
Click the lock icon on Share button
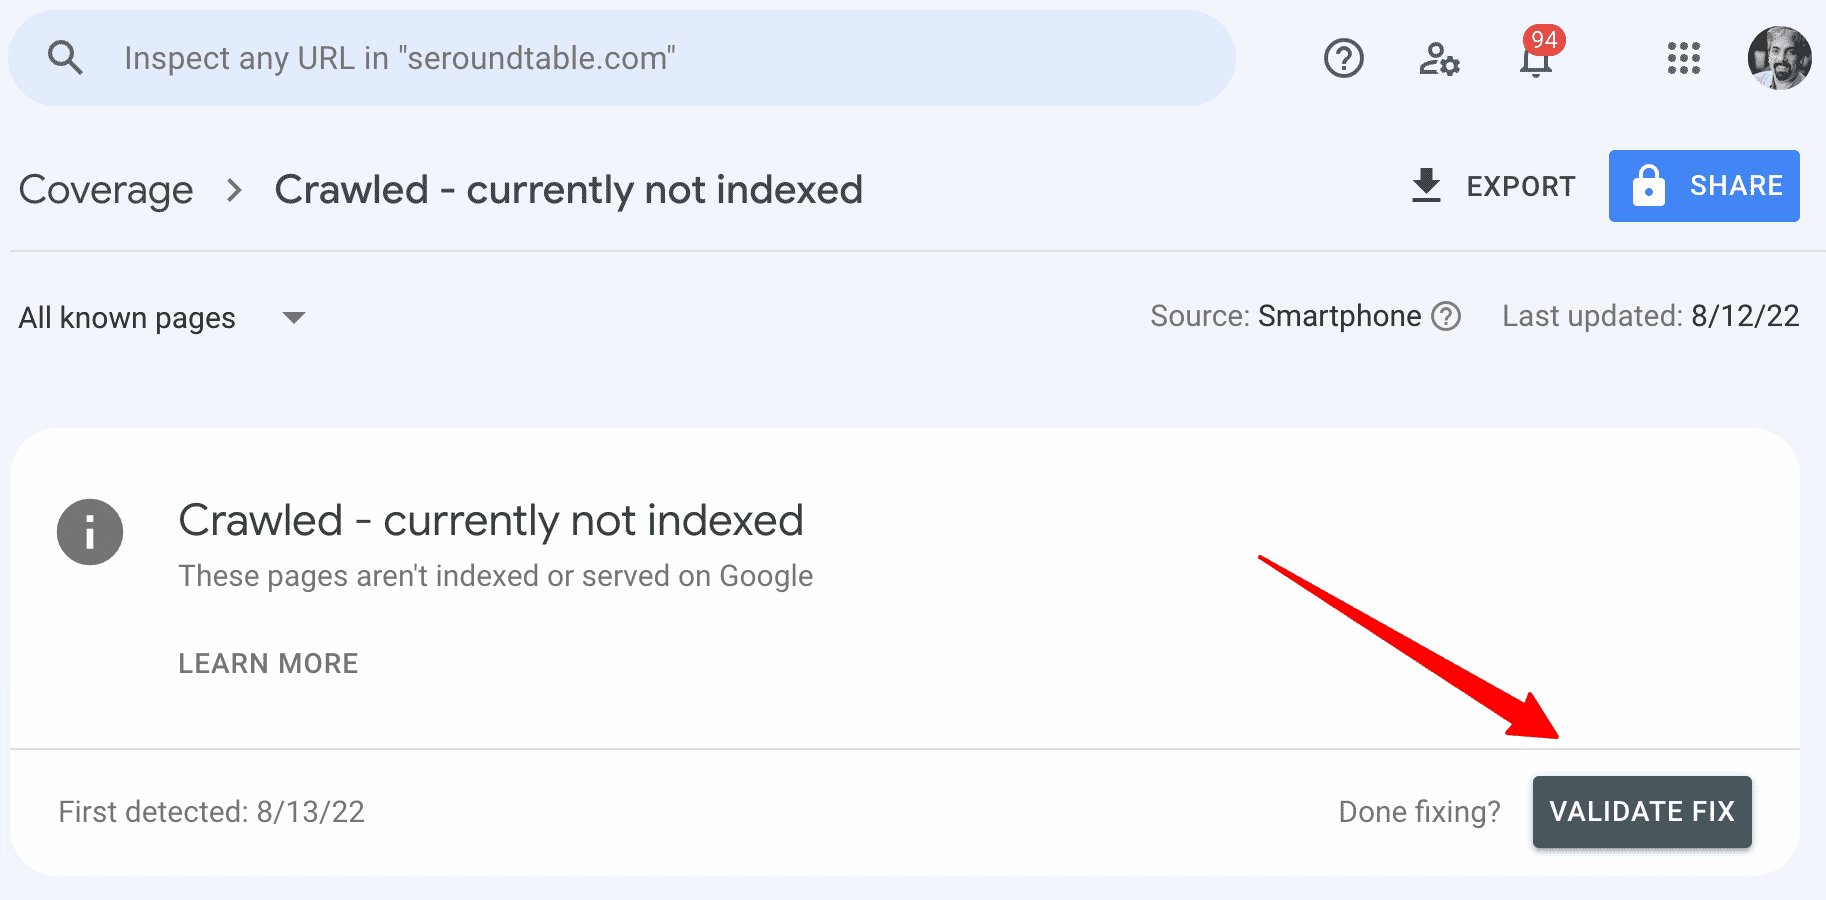point(1650,185)
